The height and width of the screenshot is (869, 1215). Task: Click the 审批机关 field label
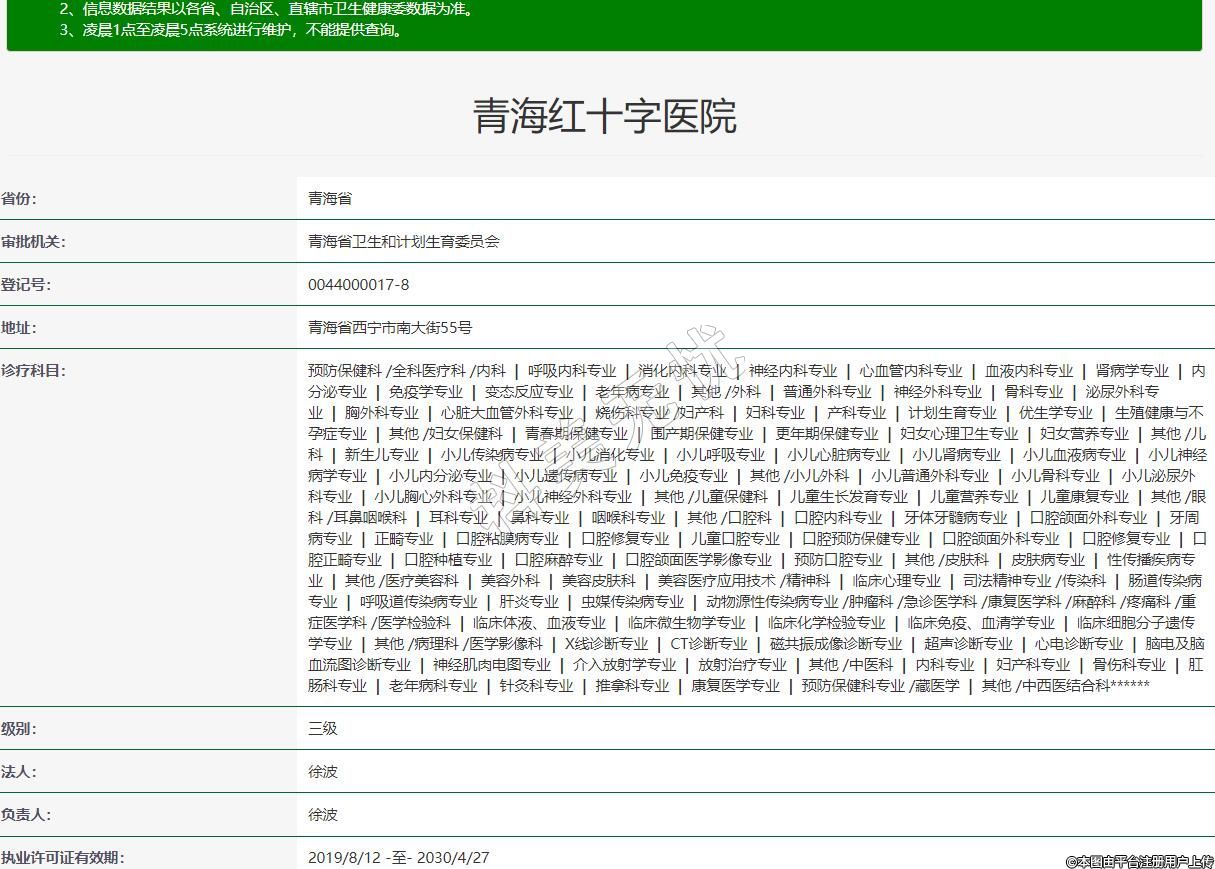click(x=33, y=241)
